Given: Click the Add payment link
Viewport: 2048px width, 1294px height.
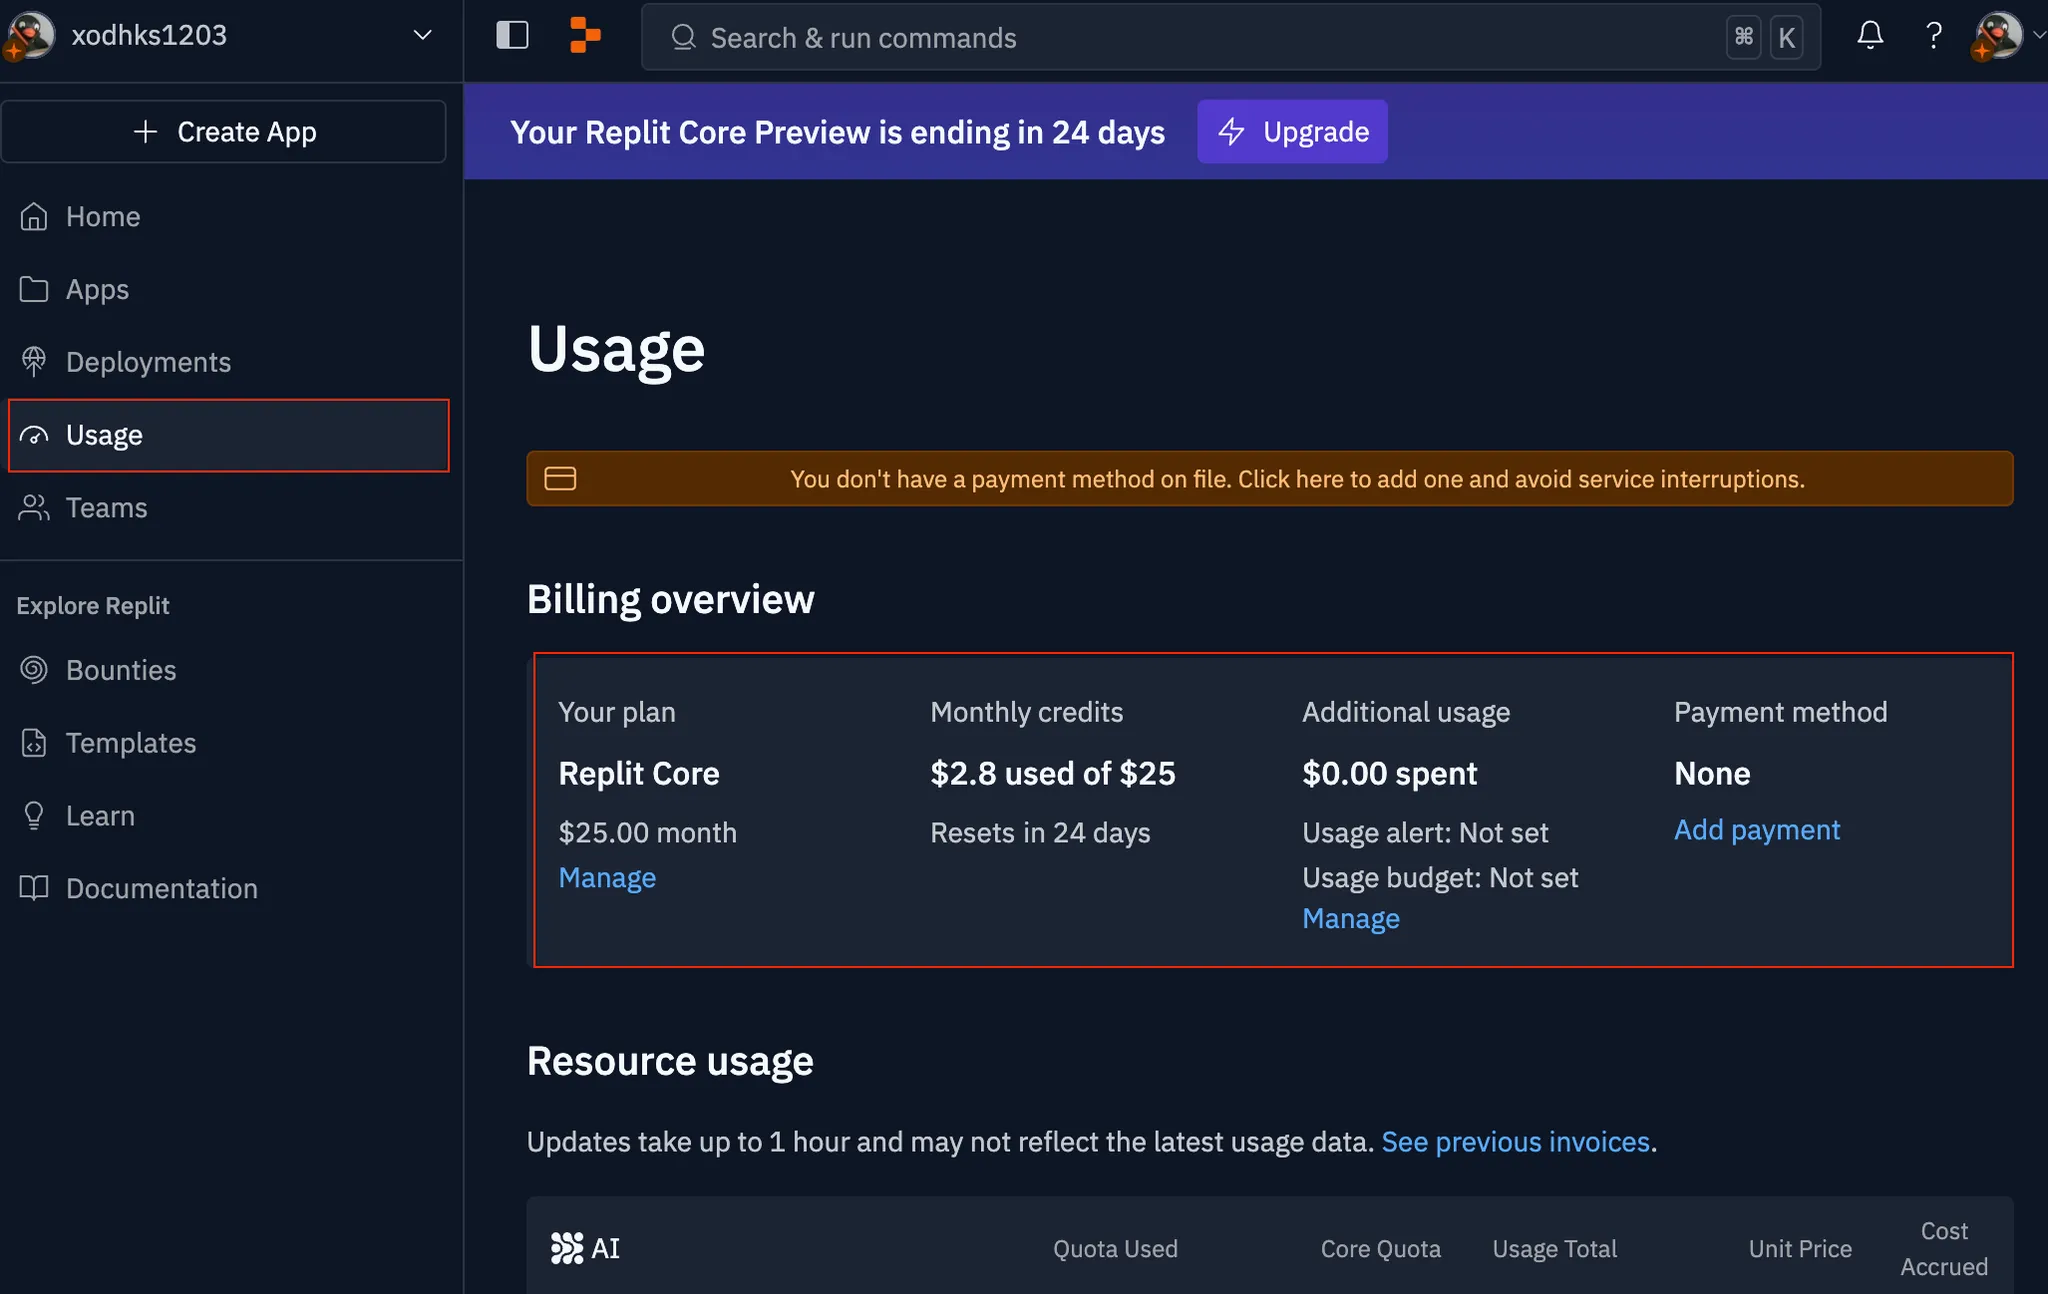Looking at the screenshot, I should click(1756, 830).
